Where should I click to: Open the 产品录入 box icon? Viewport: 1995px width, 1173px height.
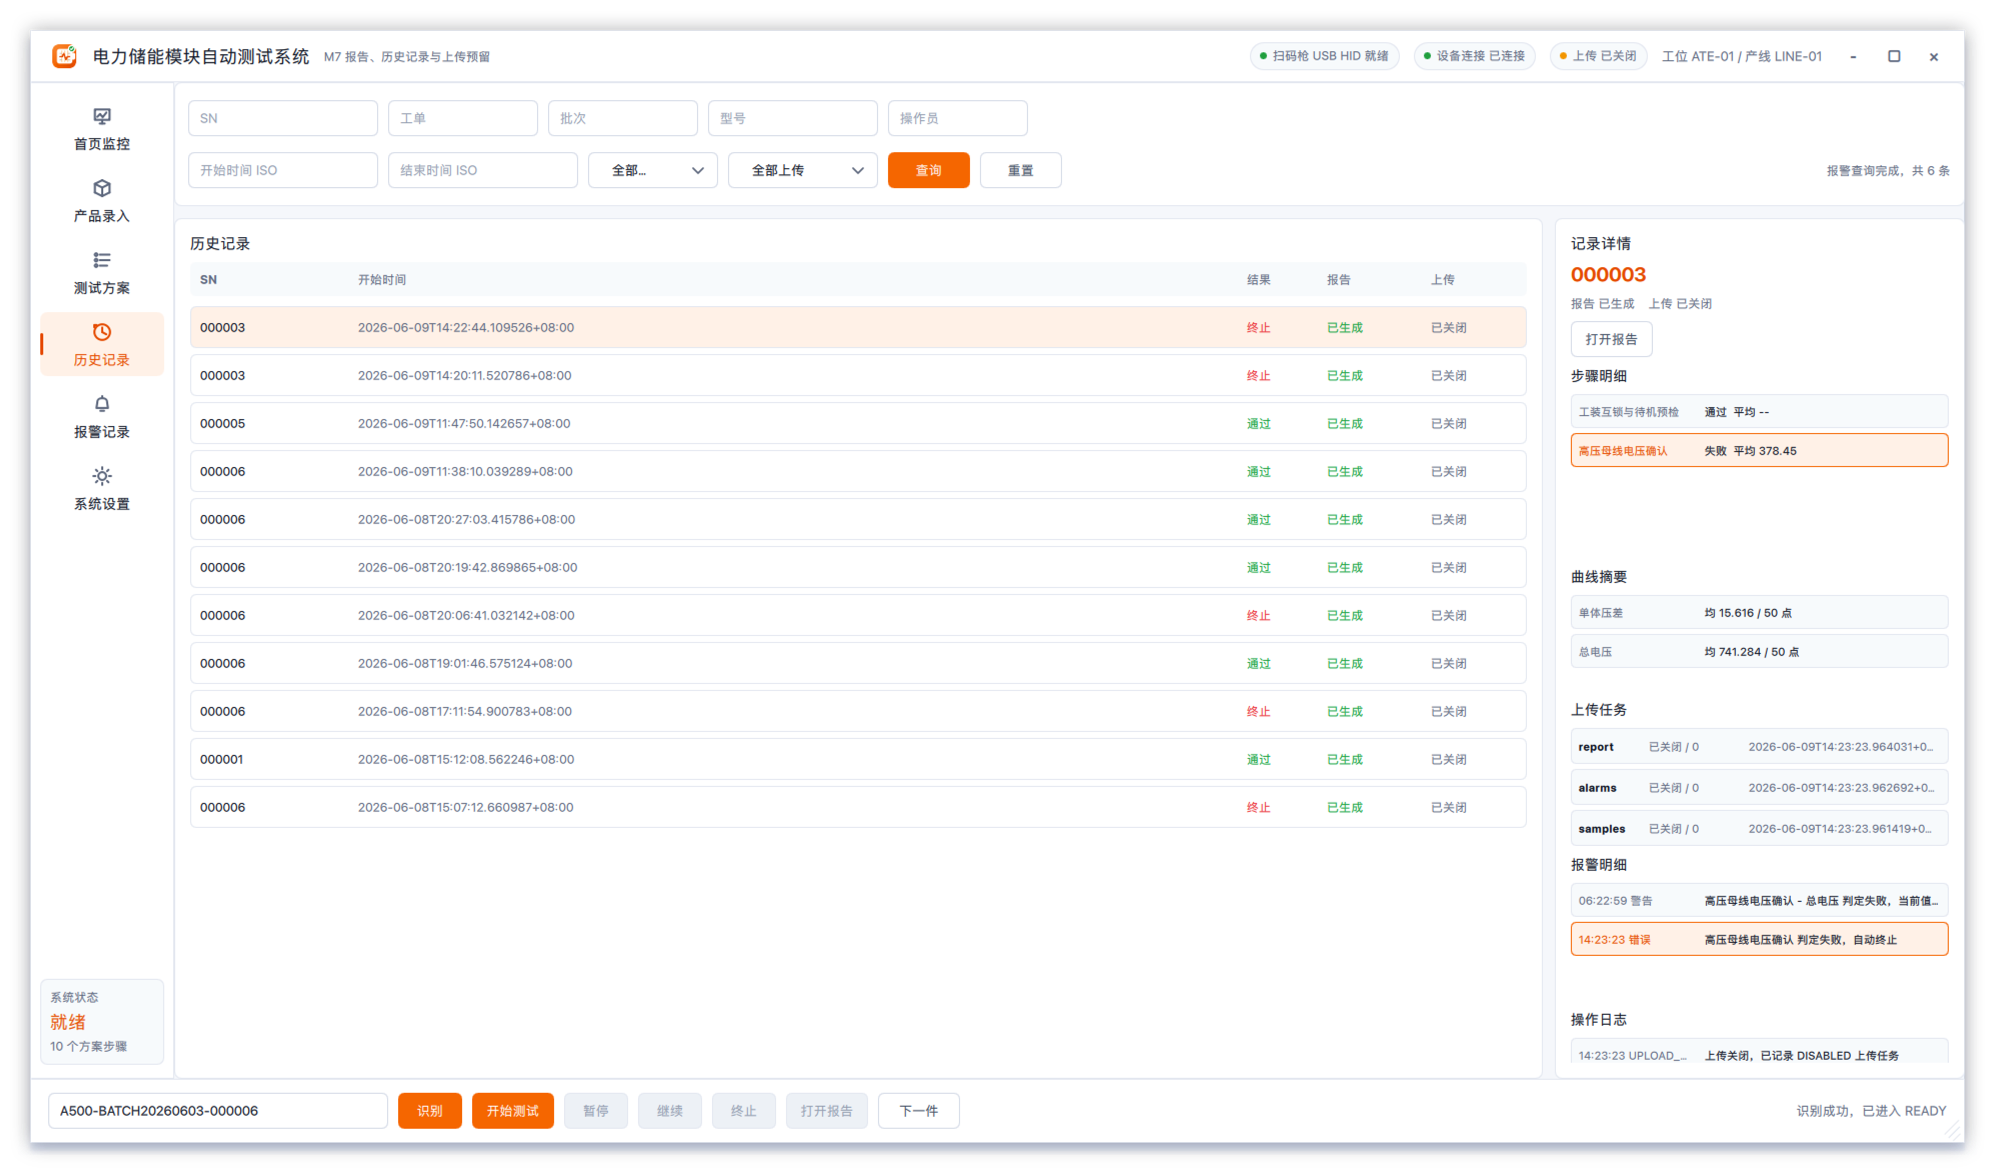pyautogui.click(x=102, y=189)
